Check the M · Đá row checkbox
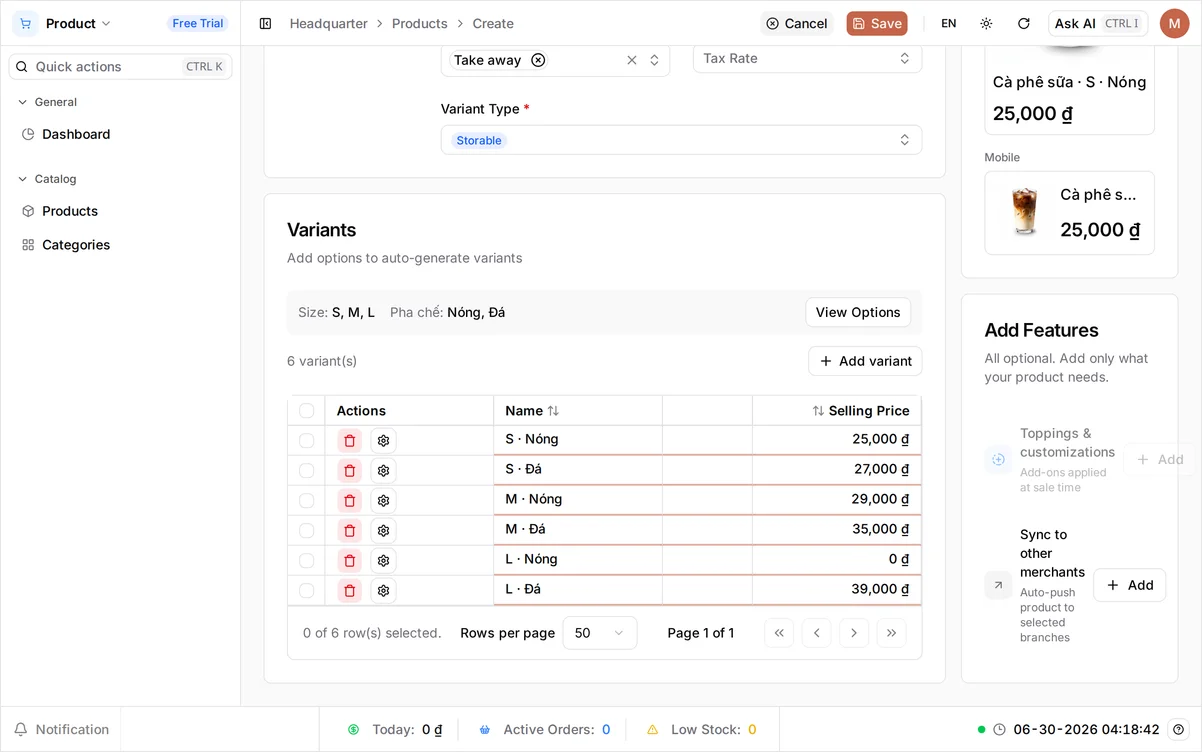 coord(306,531)
